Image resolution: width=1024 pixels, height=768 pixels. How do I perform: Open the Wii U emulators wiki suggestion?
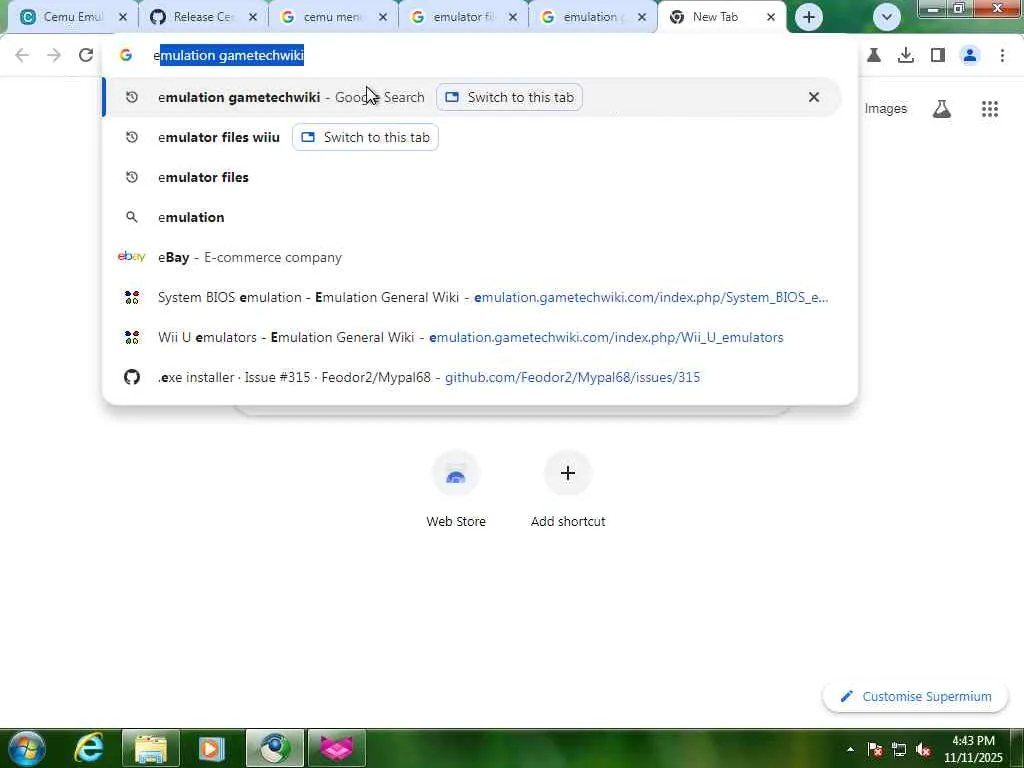[472, 337]
